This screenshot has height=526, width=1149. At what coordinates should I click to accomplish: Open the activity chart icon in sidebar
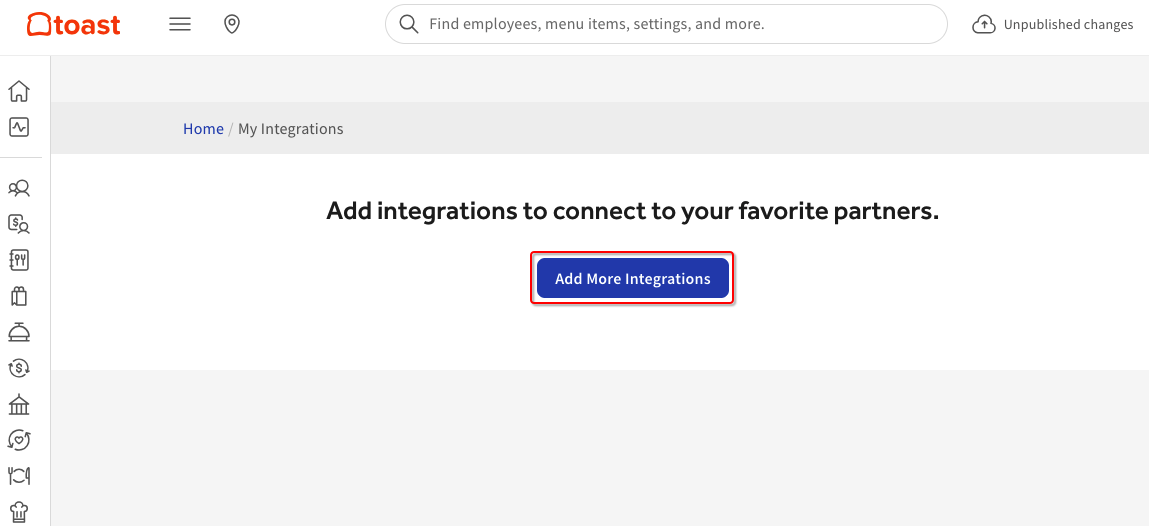pyautogui.click(x=19, y=127)
